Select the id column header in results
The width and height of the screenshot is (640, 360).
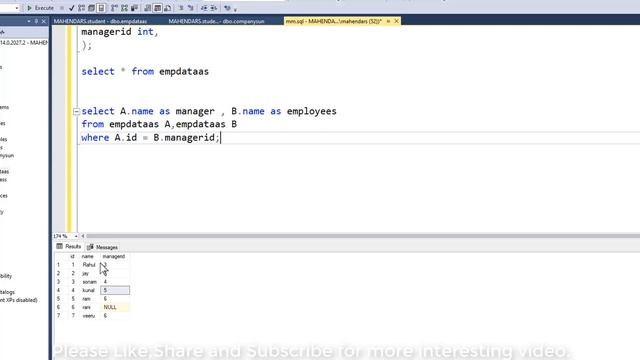pyautogui.click(x=73, y=256)
